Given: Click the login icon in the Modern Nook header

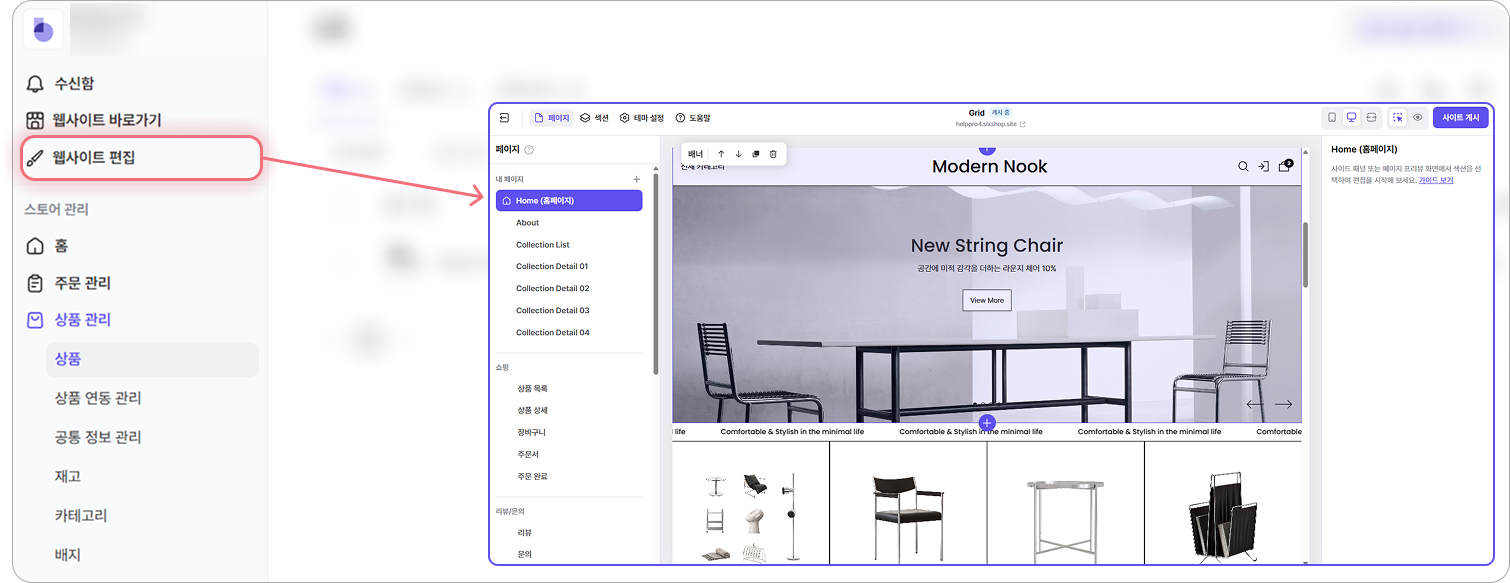Looking at the screenshot, I should point(1264,167).
